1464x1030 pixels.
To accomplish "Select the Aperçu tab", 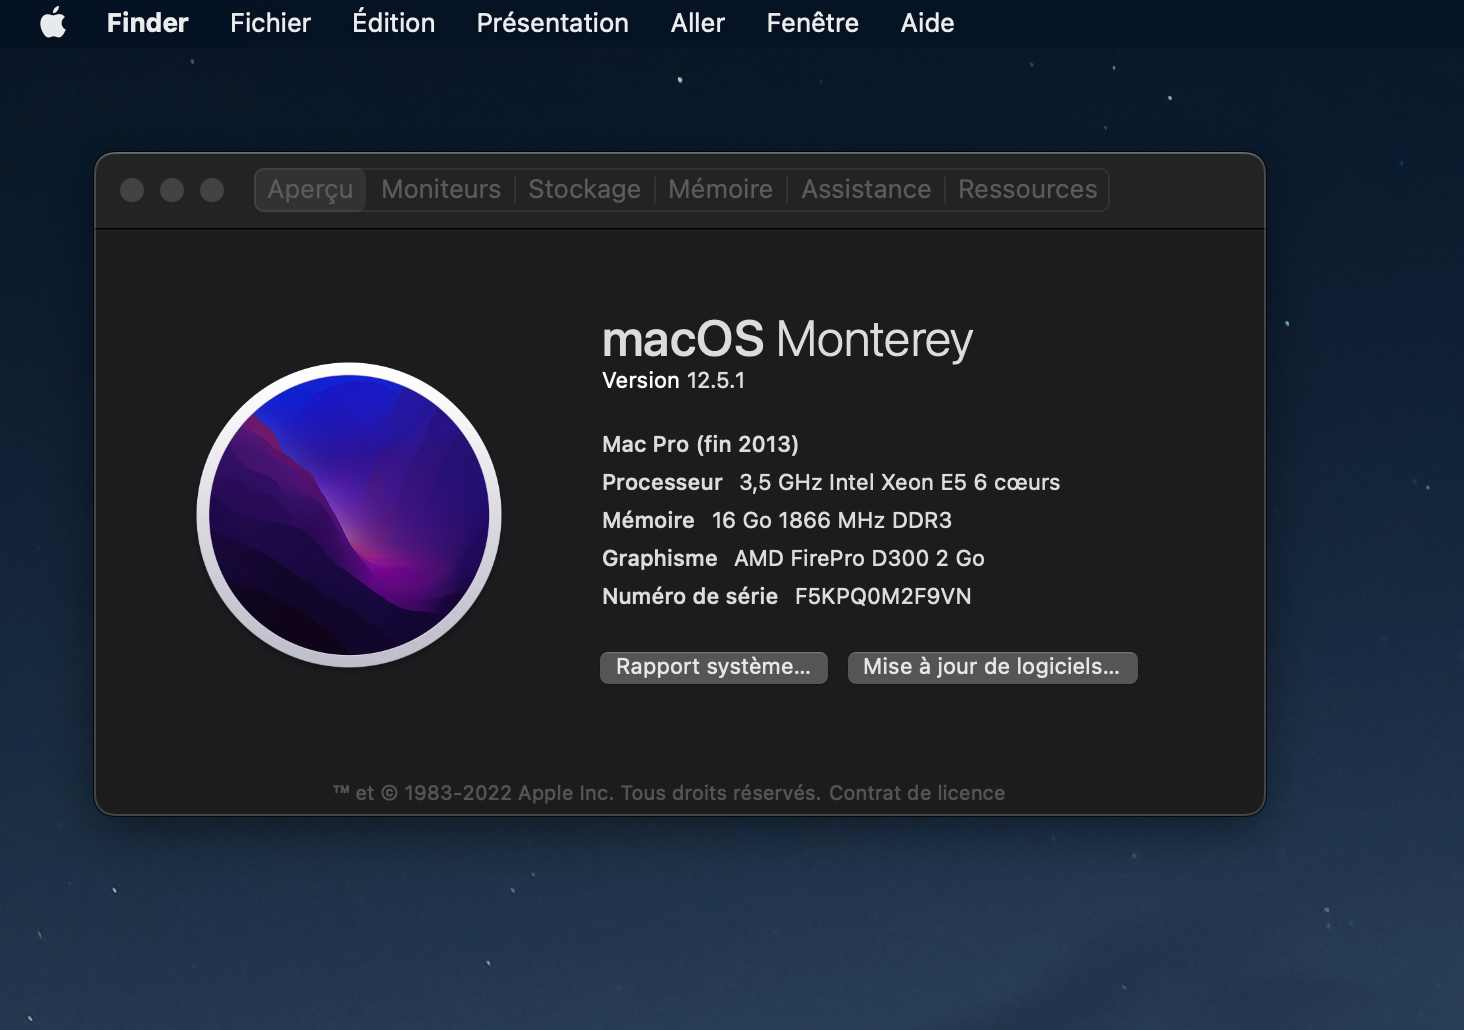I will tap(310, 190).
